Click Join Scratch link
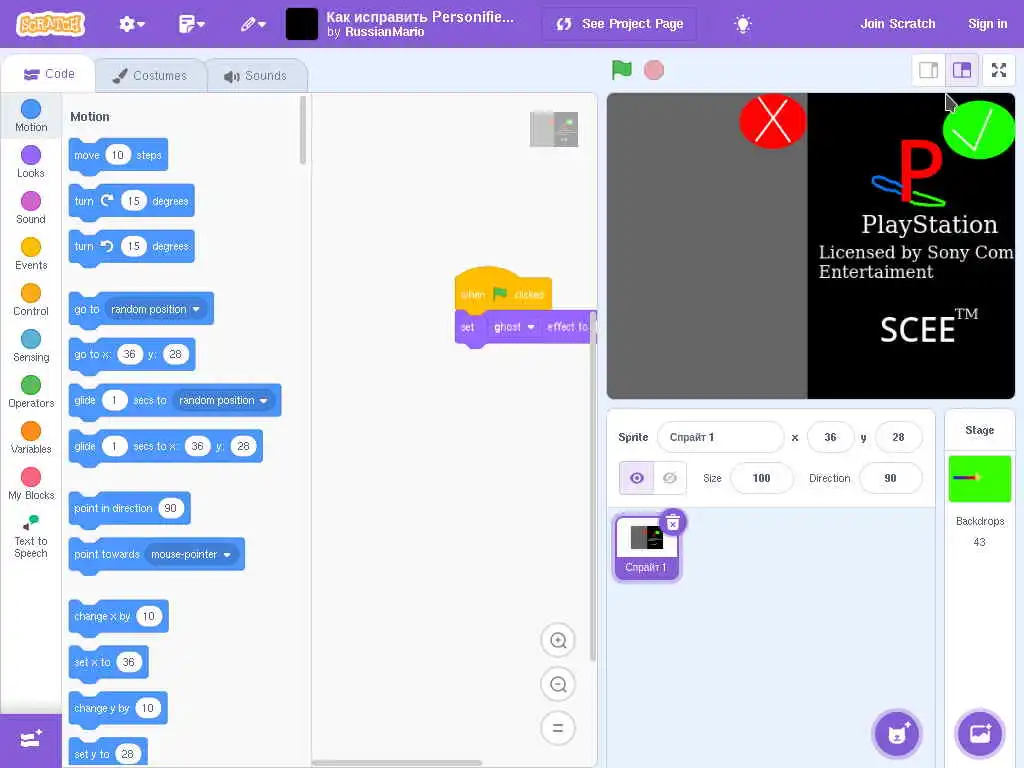Viewport: 1024px width, 768px height. [897, 24]
